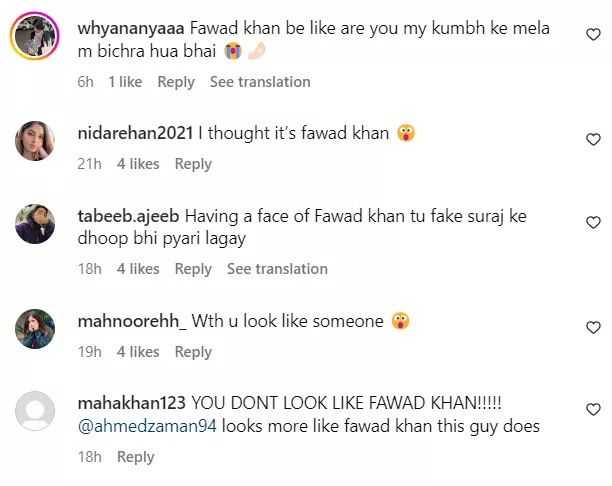
Task: Open nidarehan2021's avatar
Action: pyautogui.click(x=34, y=141)
